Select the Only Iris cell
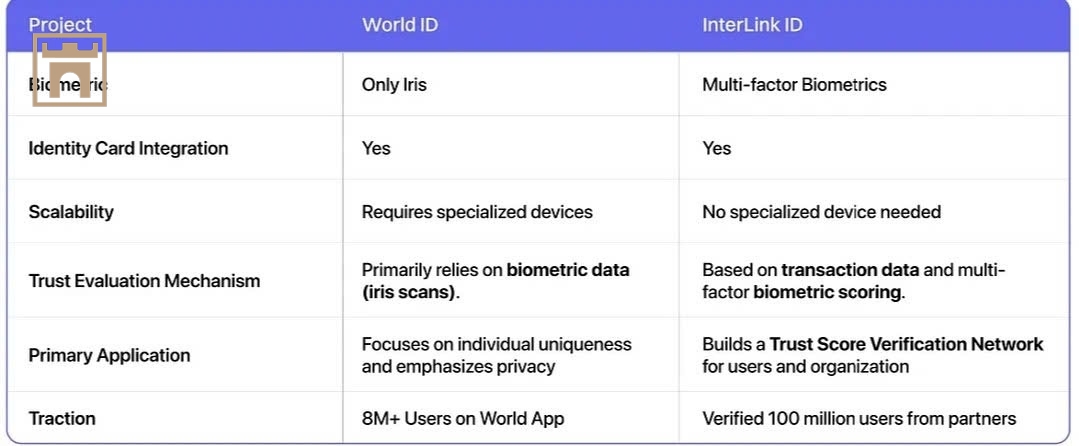The image size is (1079, 446). pos(394,85)
